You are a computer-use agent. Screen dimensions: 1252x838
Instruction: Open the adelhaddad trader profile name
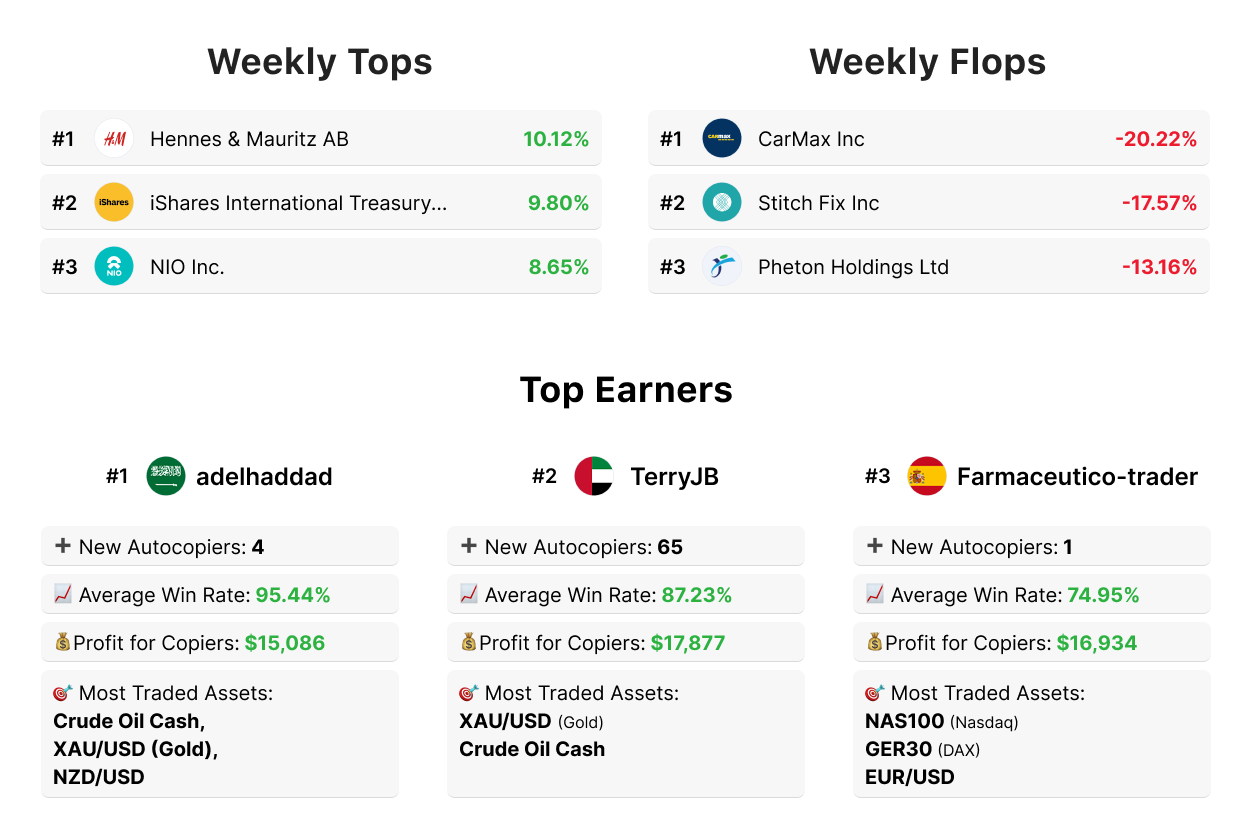coord(264,477)
